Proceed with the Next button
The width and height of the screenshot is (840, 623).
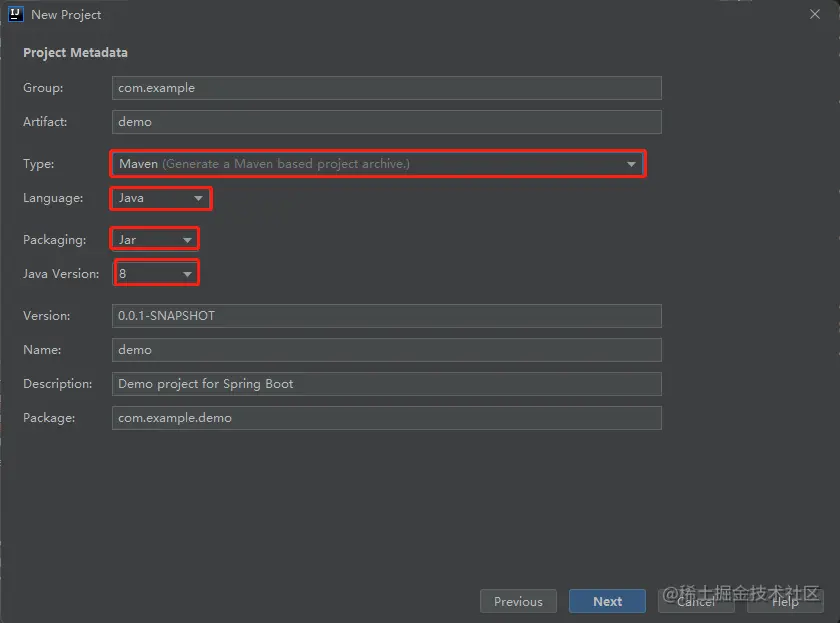tap(607, 602)
